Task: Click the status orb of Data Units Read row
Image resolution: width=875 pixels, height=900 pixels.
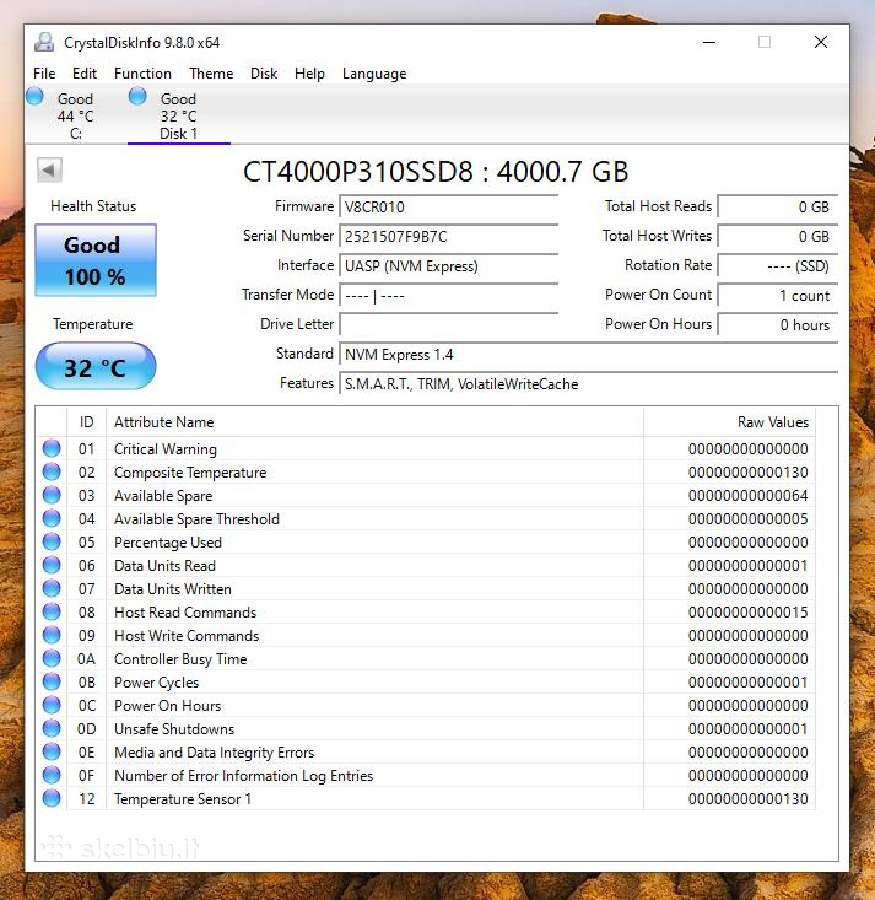Action: (x=52, y=565)
